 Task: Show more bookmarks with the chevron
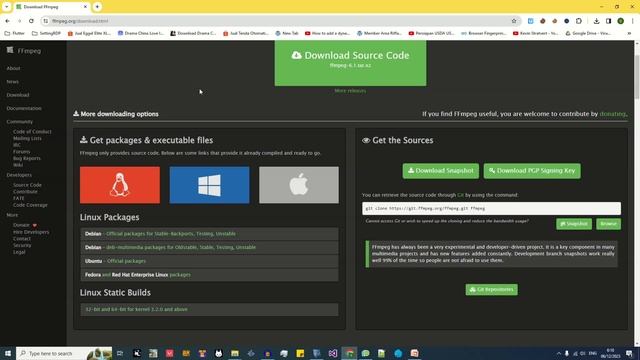(629, 33)
